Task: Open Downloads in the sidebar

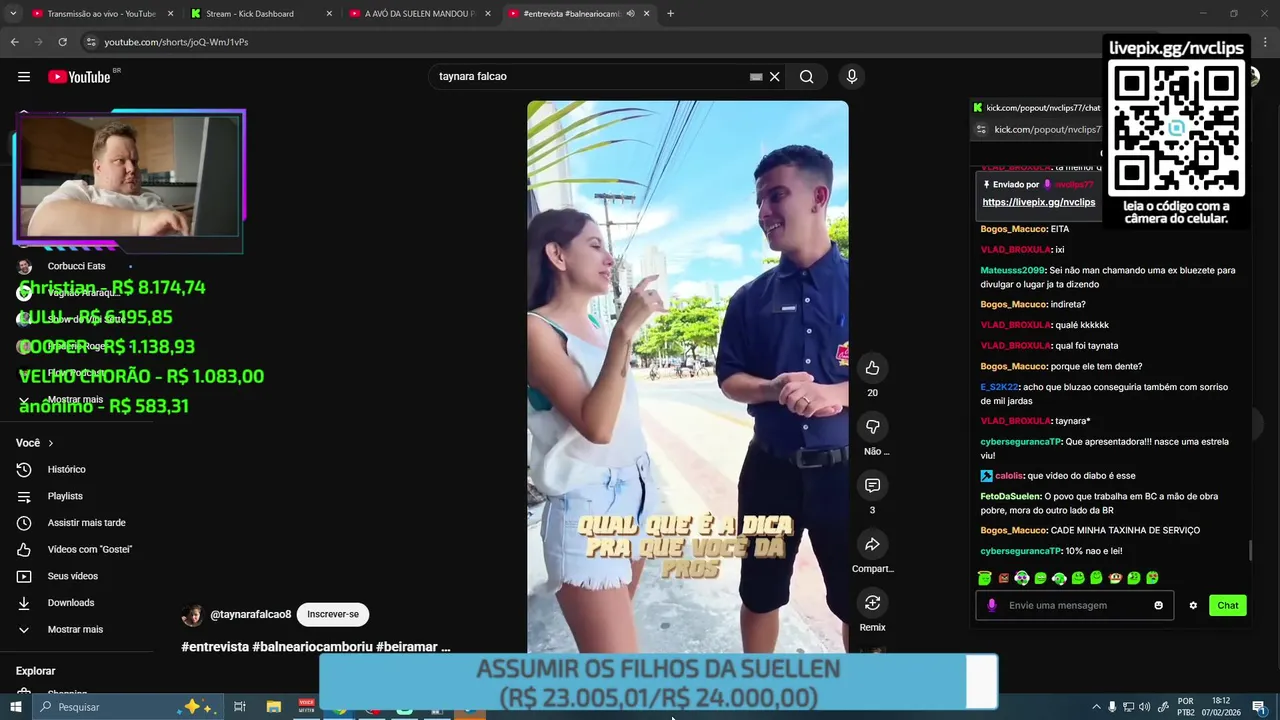Action: coord(70,603)
